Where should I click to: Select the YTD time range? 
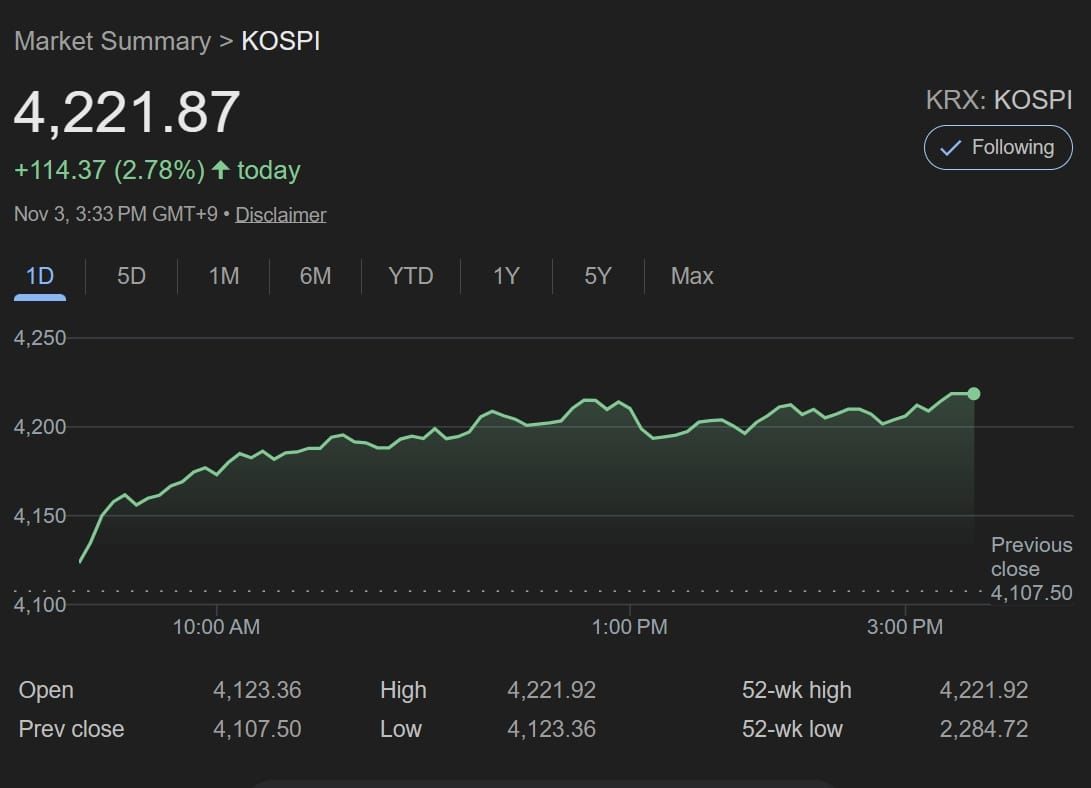409,276
